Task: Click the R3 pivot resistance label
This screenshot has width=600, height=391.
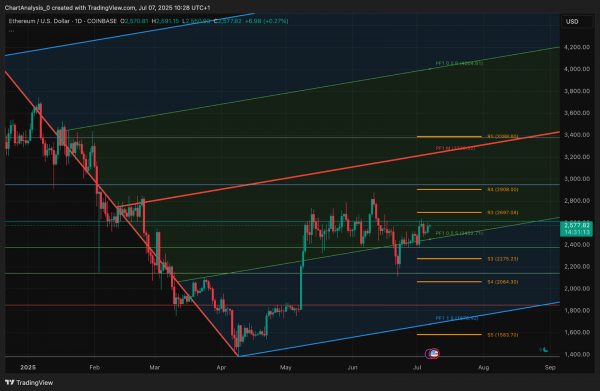Action: pyautogui.click(x=503, y=212)
